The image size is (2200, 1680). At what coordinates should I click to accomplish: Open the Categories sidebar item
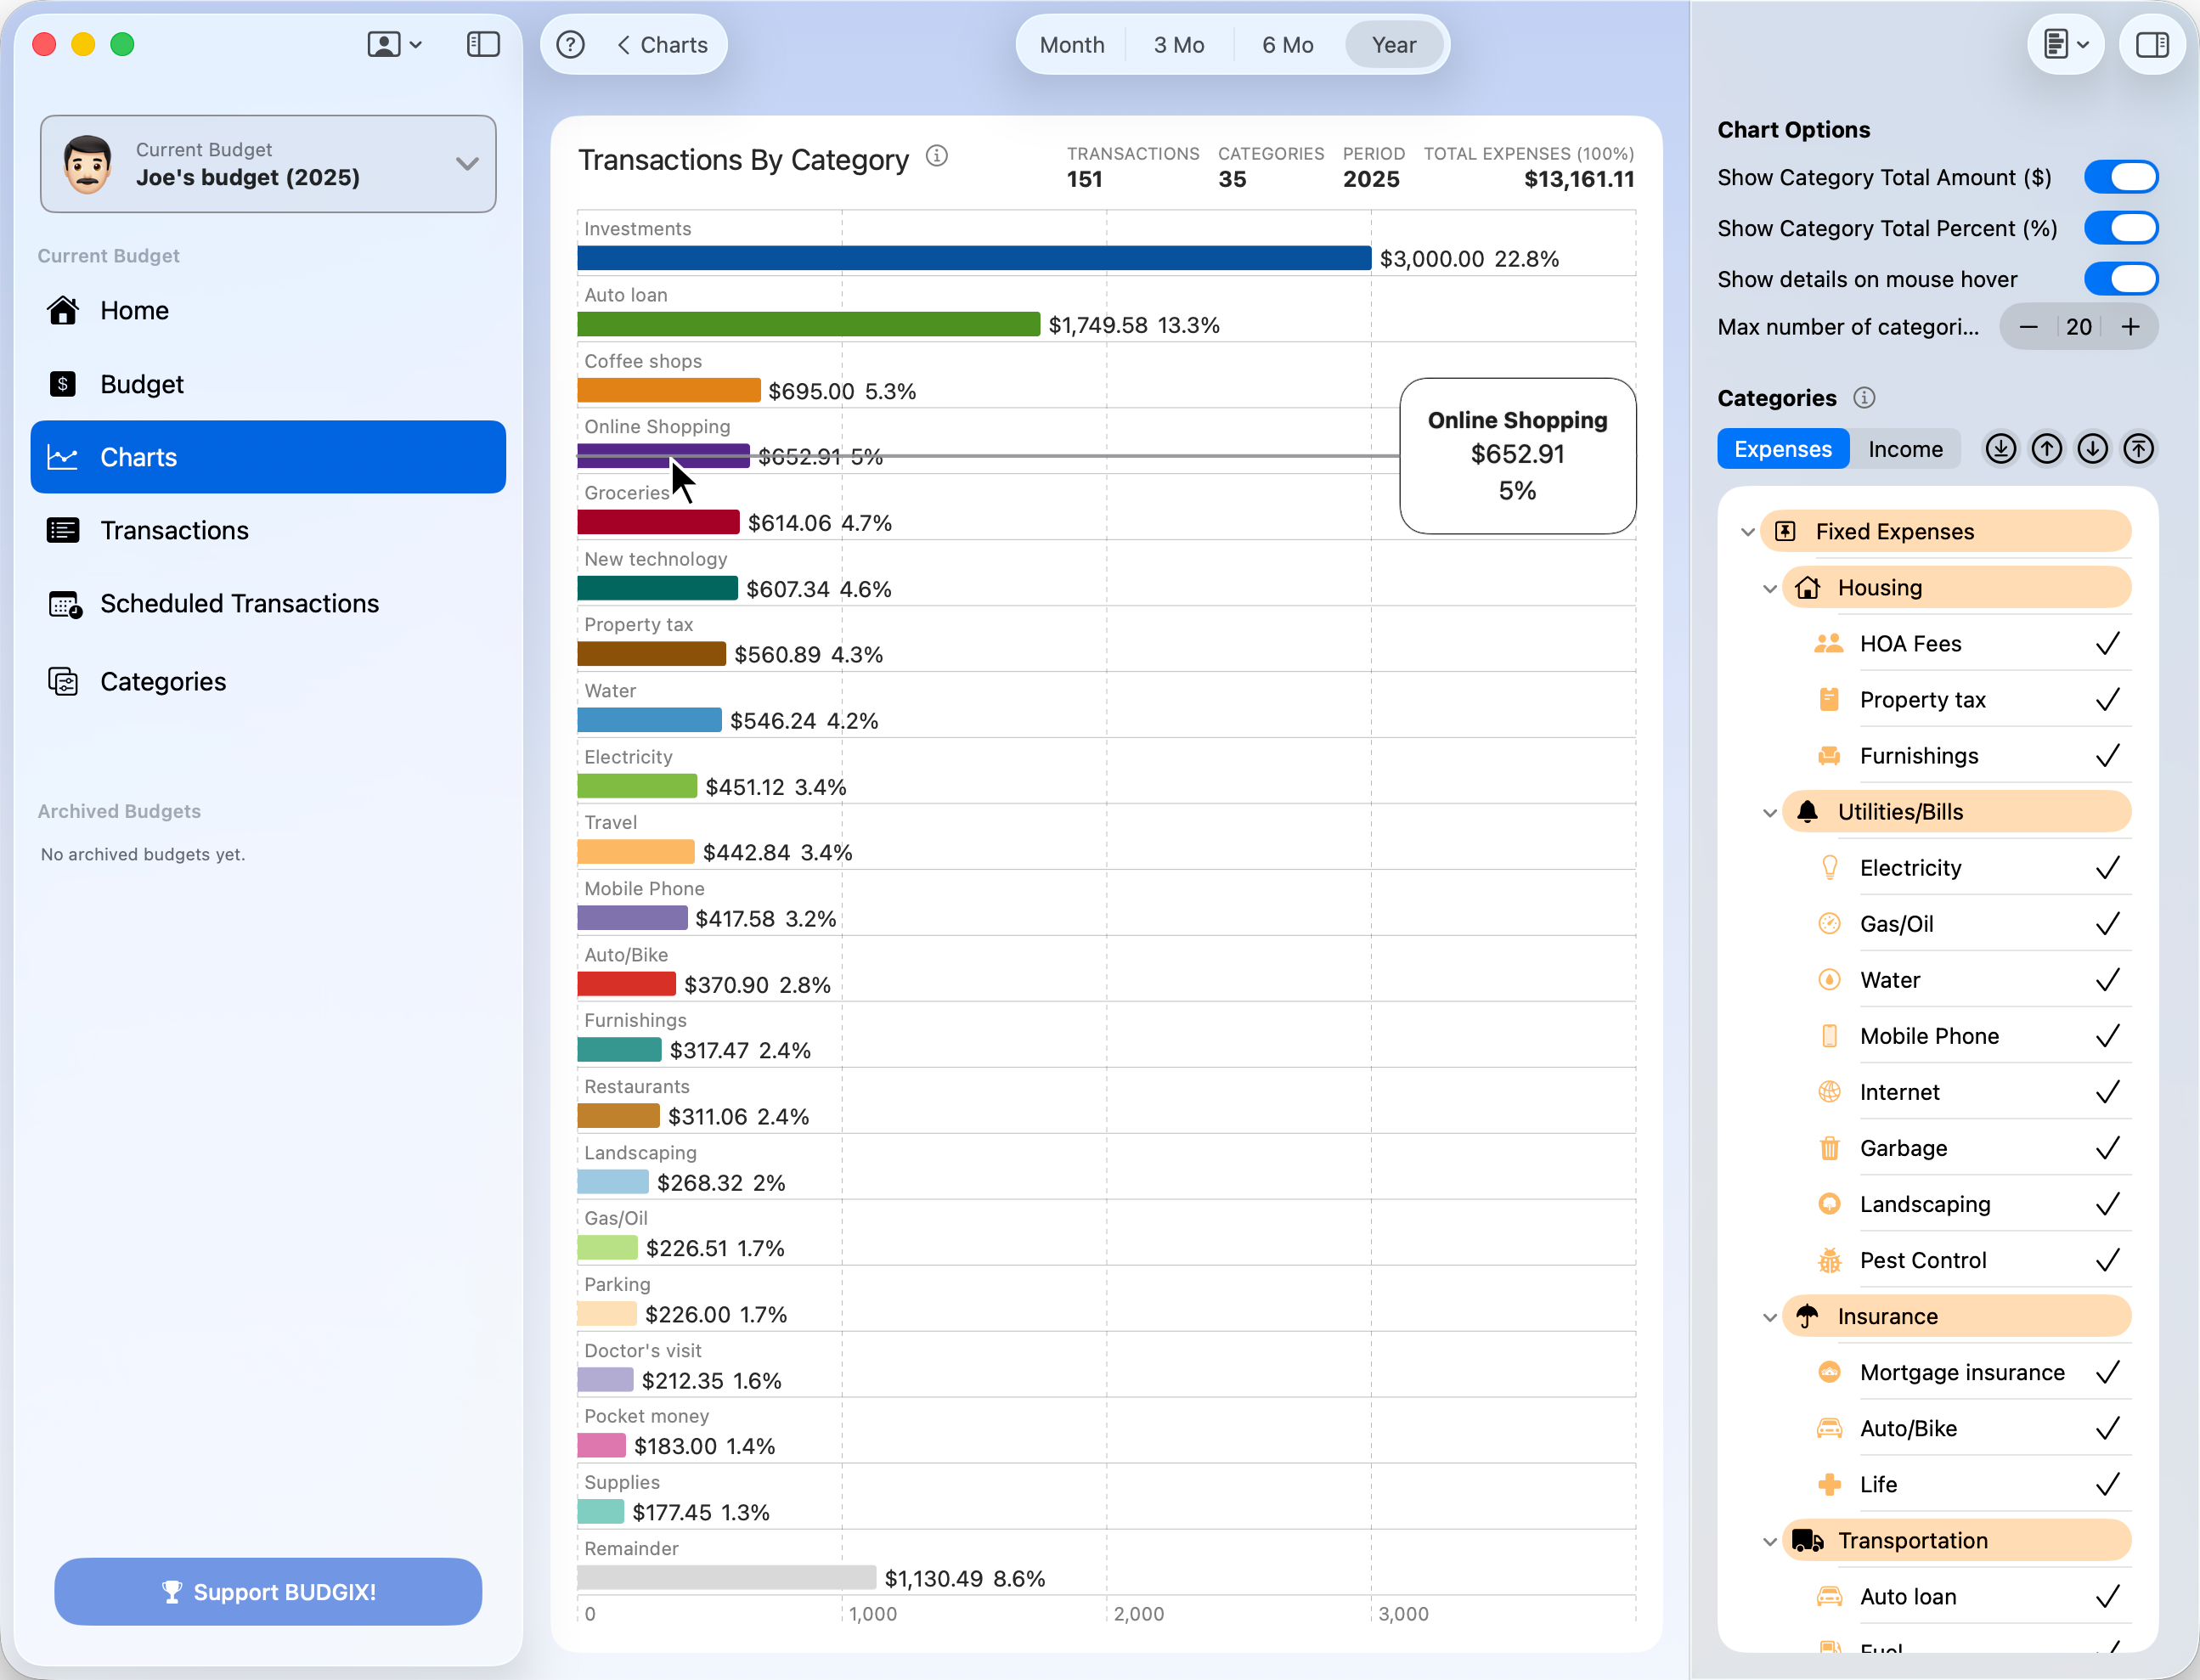pos(163,682)
